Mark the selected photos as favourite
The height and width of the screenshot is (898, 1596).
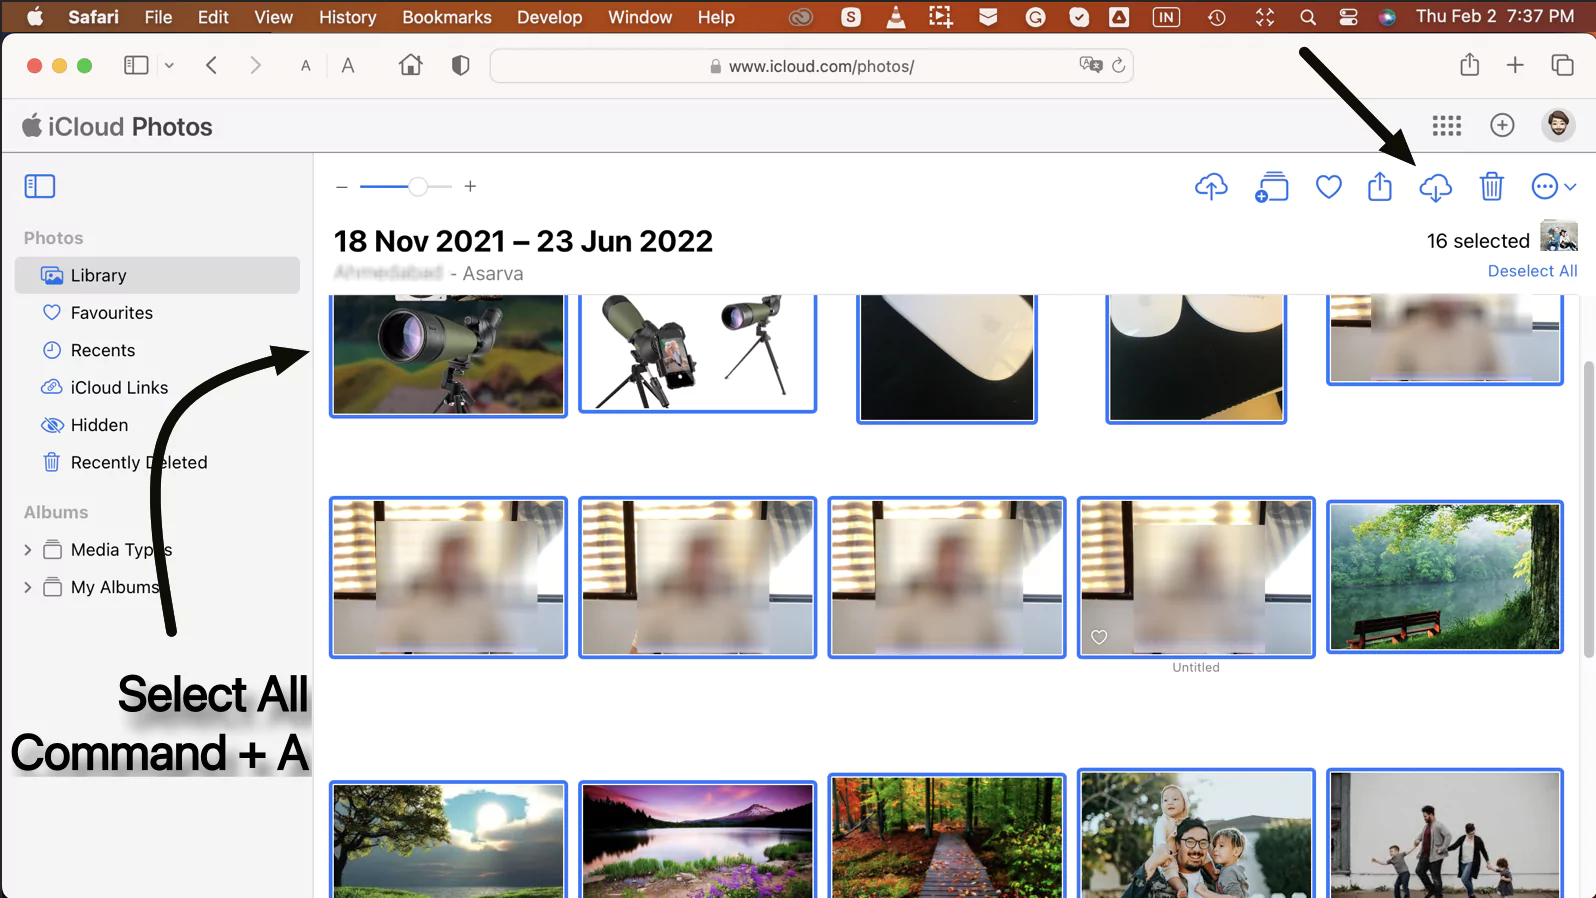tap(1328, 187)
